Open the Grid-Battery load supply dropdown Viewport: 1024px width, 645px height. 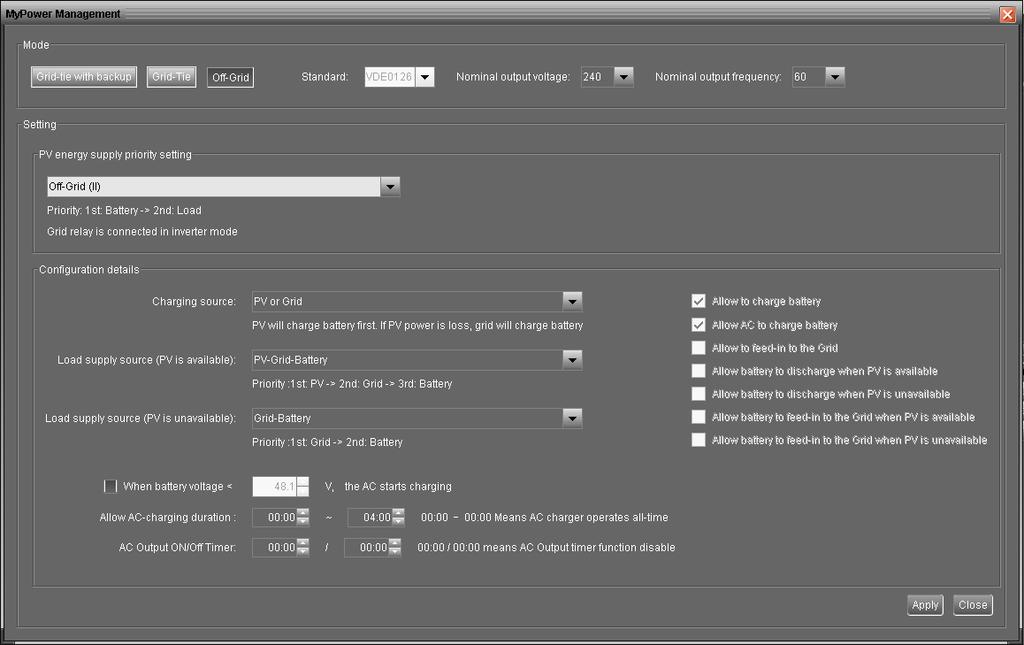point(572,418)
